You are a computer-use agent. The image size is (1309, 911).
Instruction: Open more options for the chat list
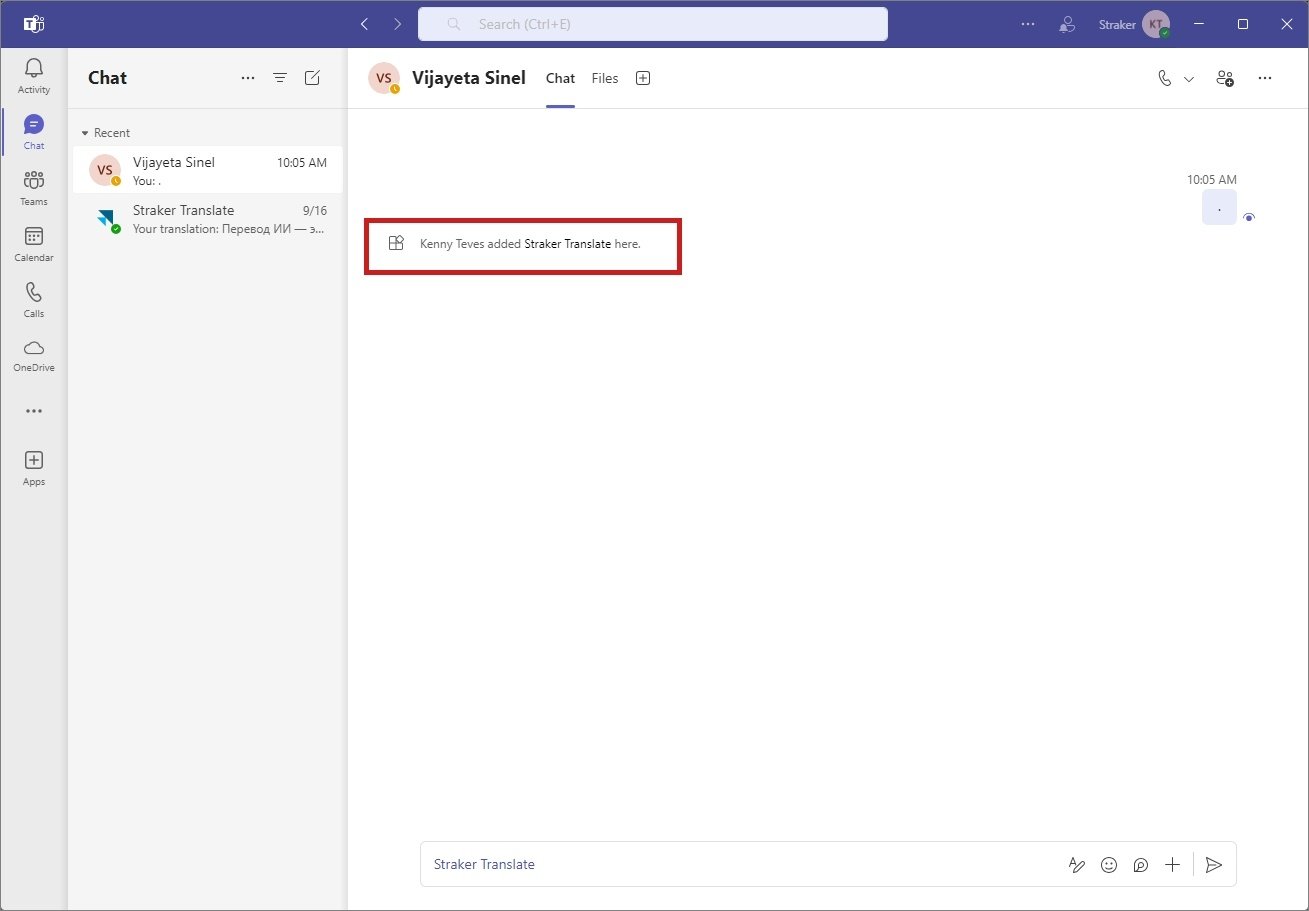tap(247, 77)
